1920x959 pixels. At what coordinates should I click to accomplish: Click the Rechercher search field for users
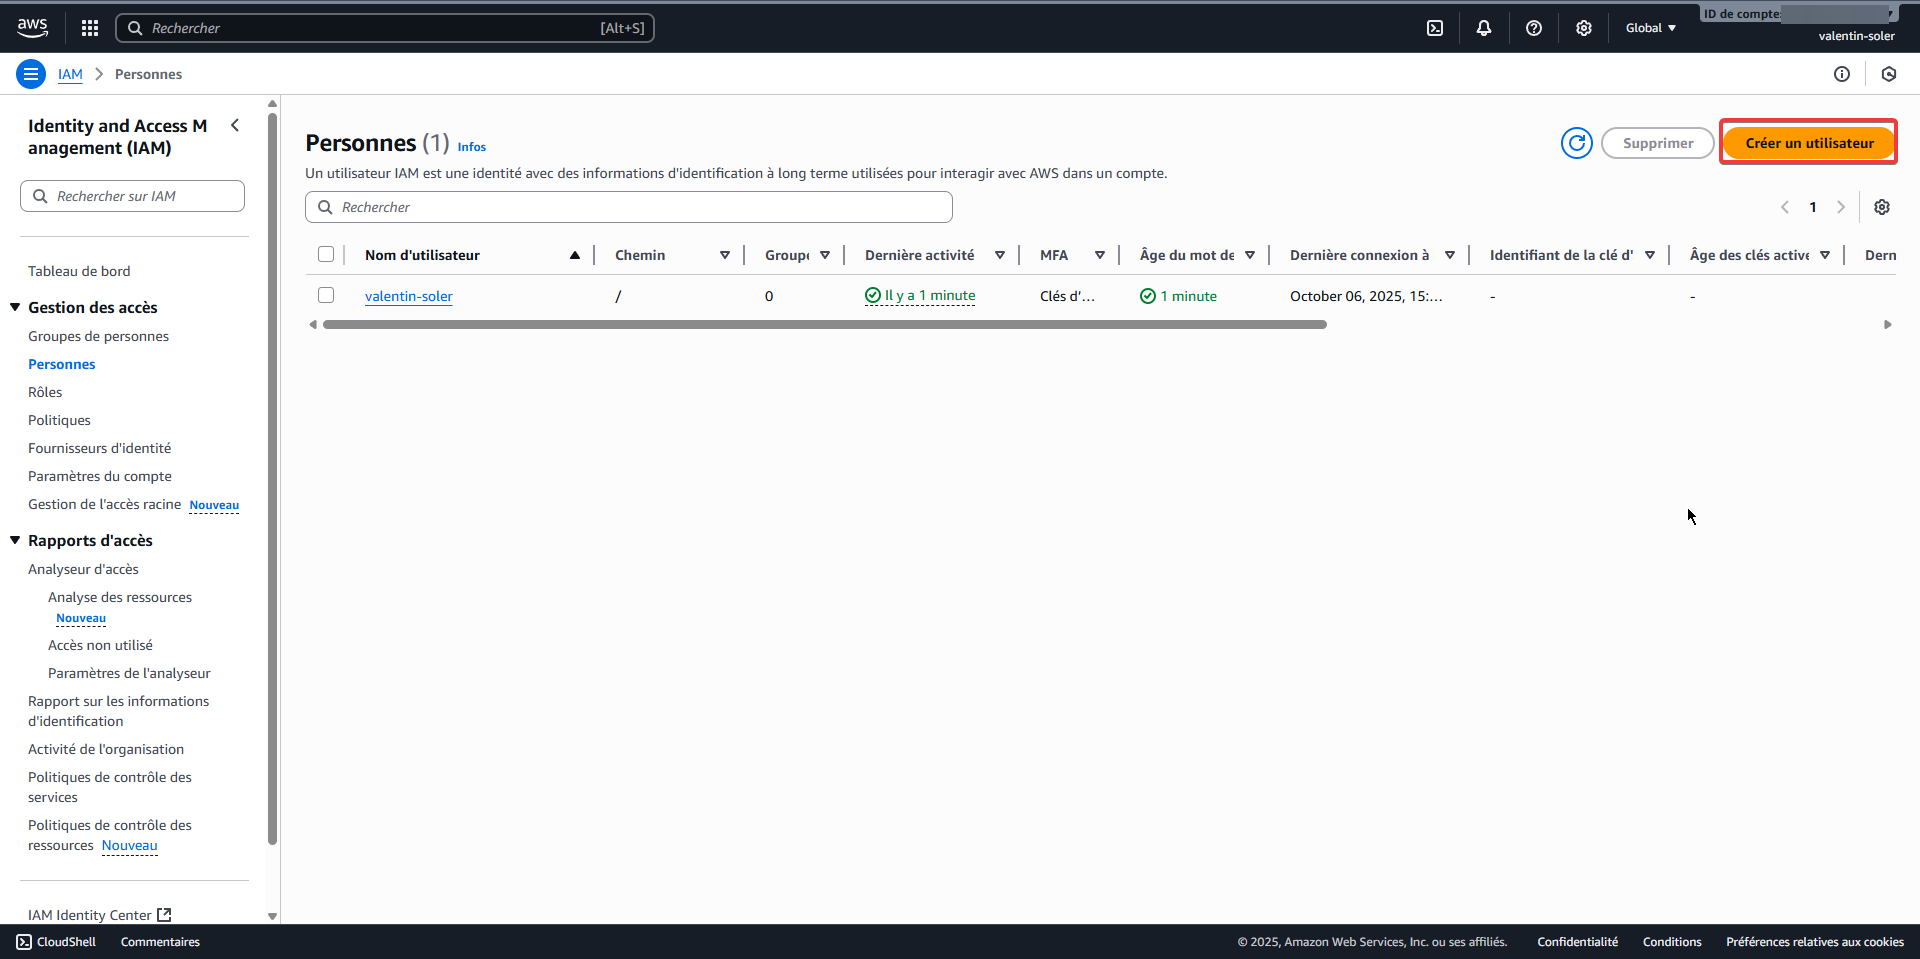click(628, 206)
